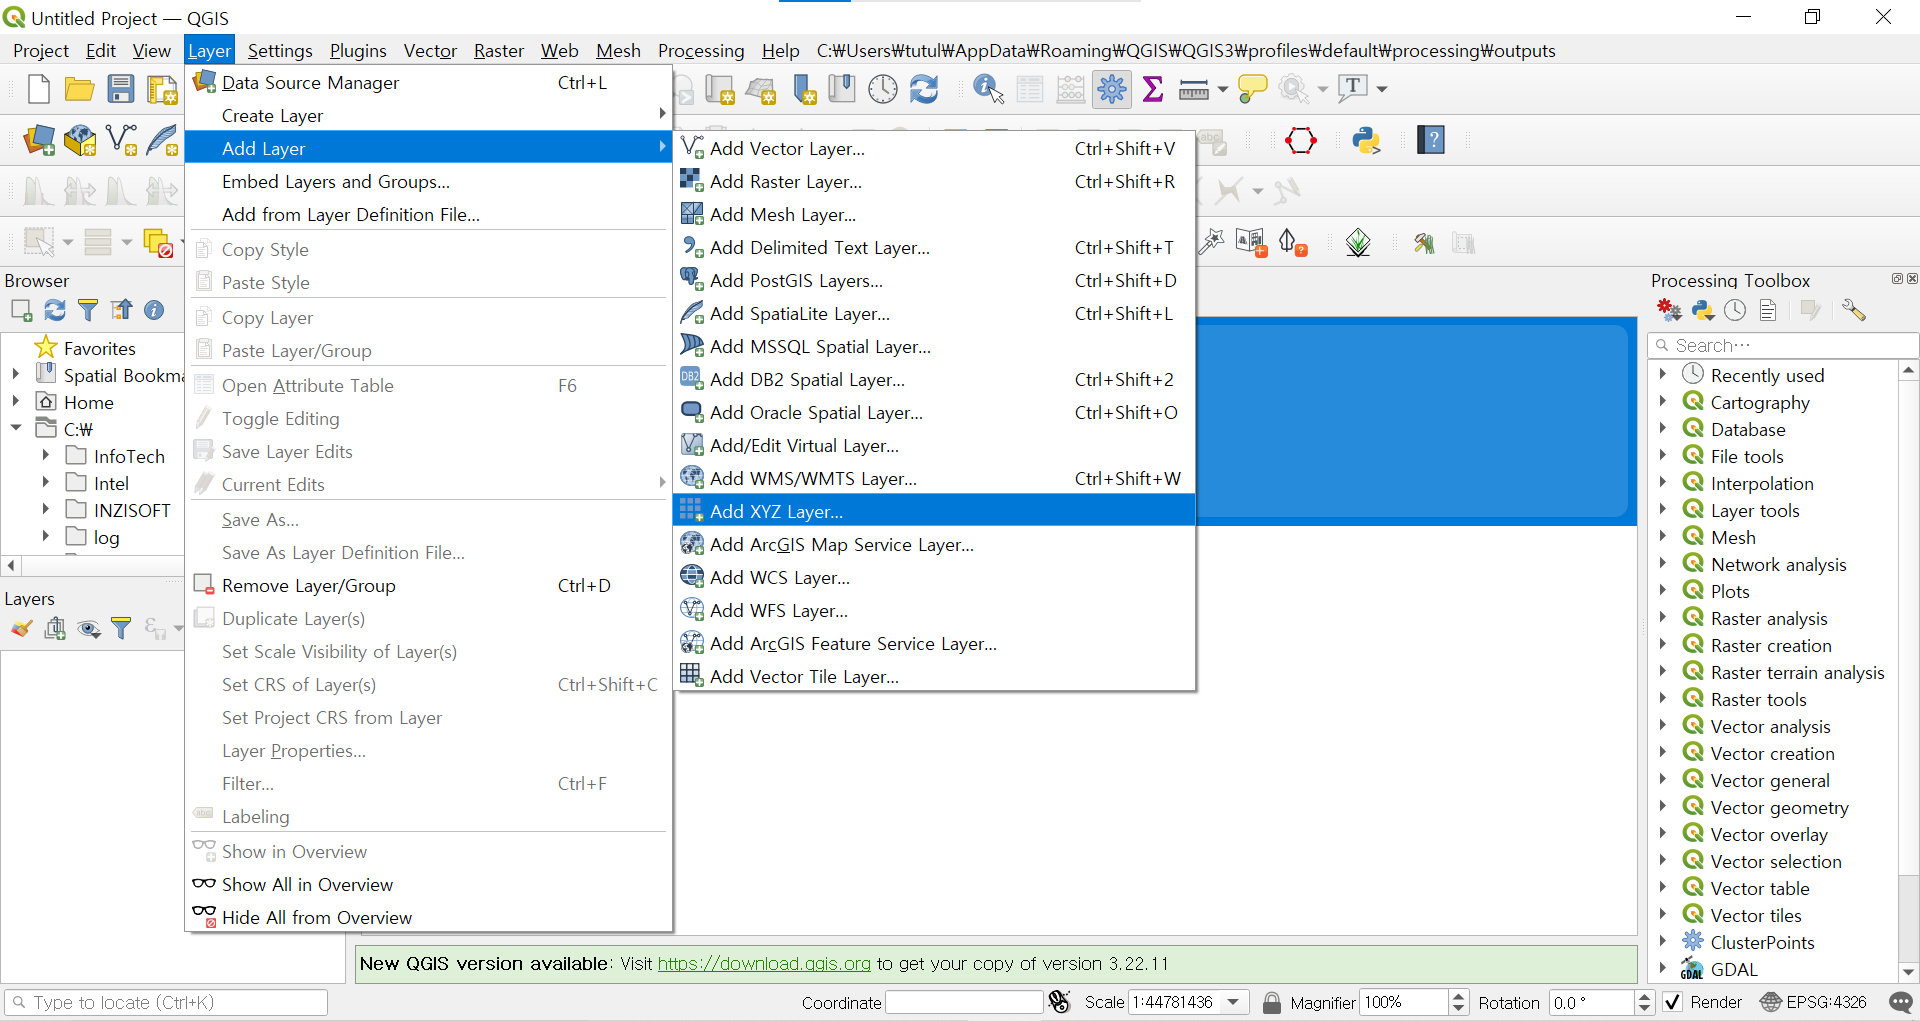Click the History clock icon in Processing Toolbox
This screenshot has width=1920, height=1021.
pyautogui.click(x=1735, y=310)
